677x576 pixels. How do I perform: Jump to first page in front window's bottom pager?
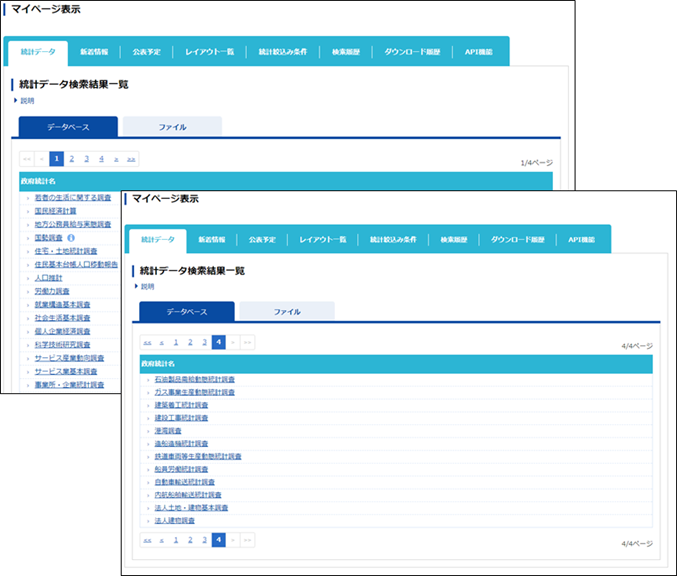(147, 540)
